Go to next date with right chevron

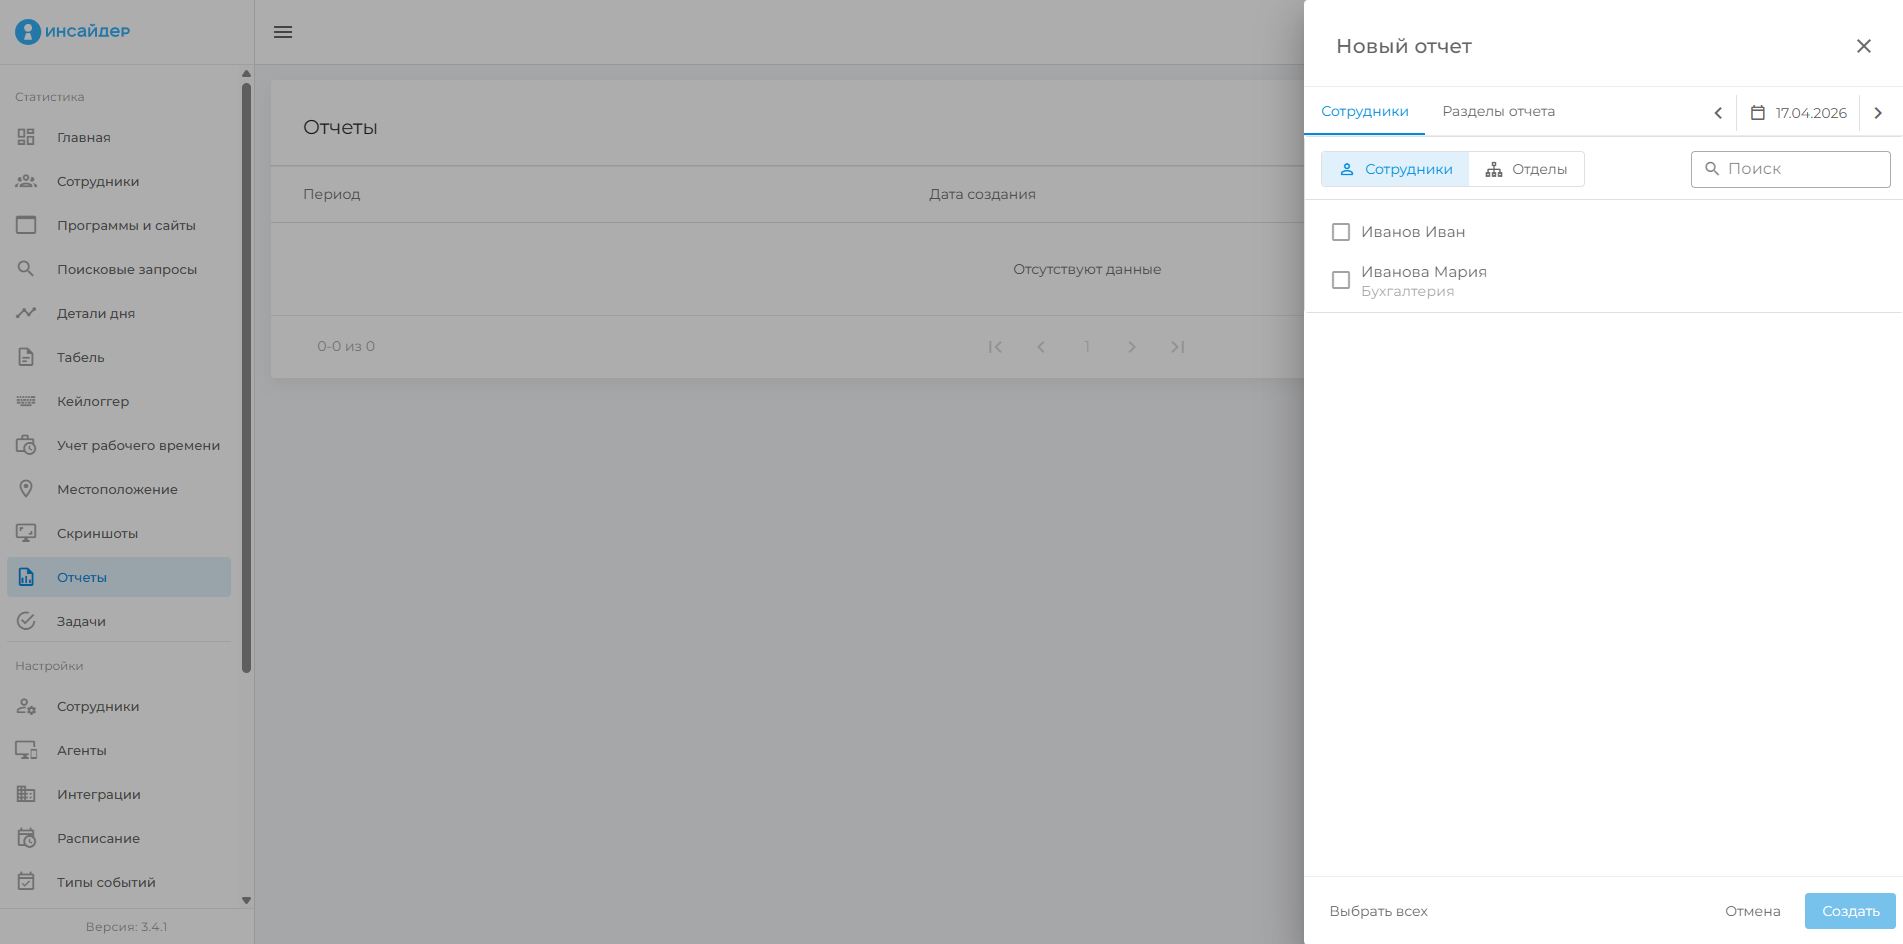click(1878, 113)
